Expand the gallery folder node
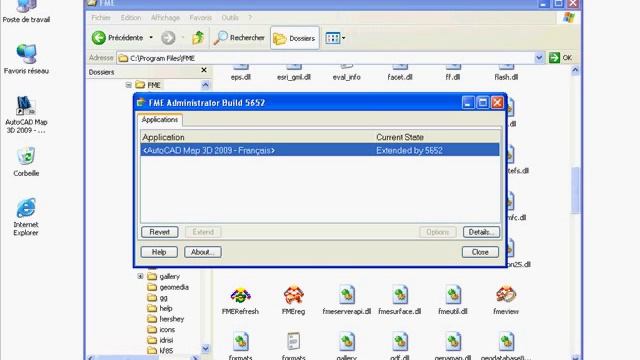640x360 pixels. coord(140,276)
